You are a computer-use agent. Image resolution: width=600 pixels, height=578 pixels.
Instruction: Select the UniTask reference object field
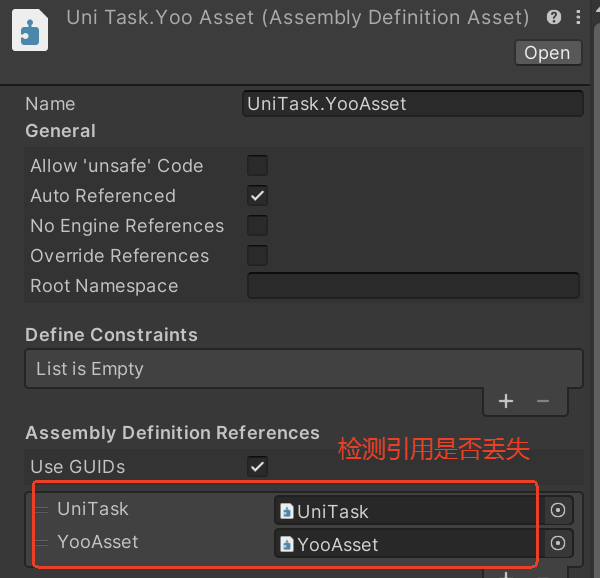pyautogui.click(x=405, y=511)
